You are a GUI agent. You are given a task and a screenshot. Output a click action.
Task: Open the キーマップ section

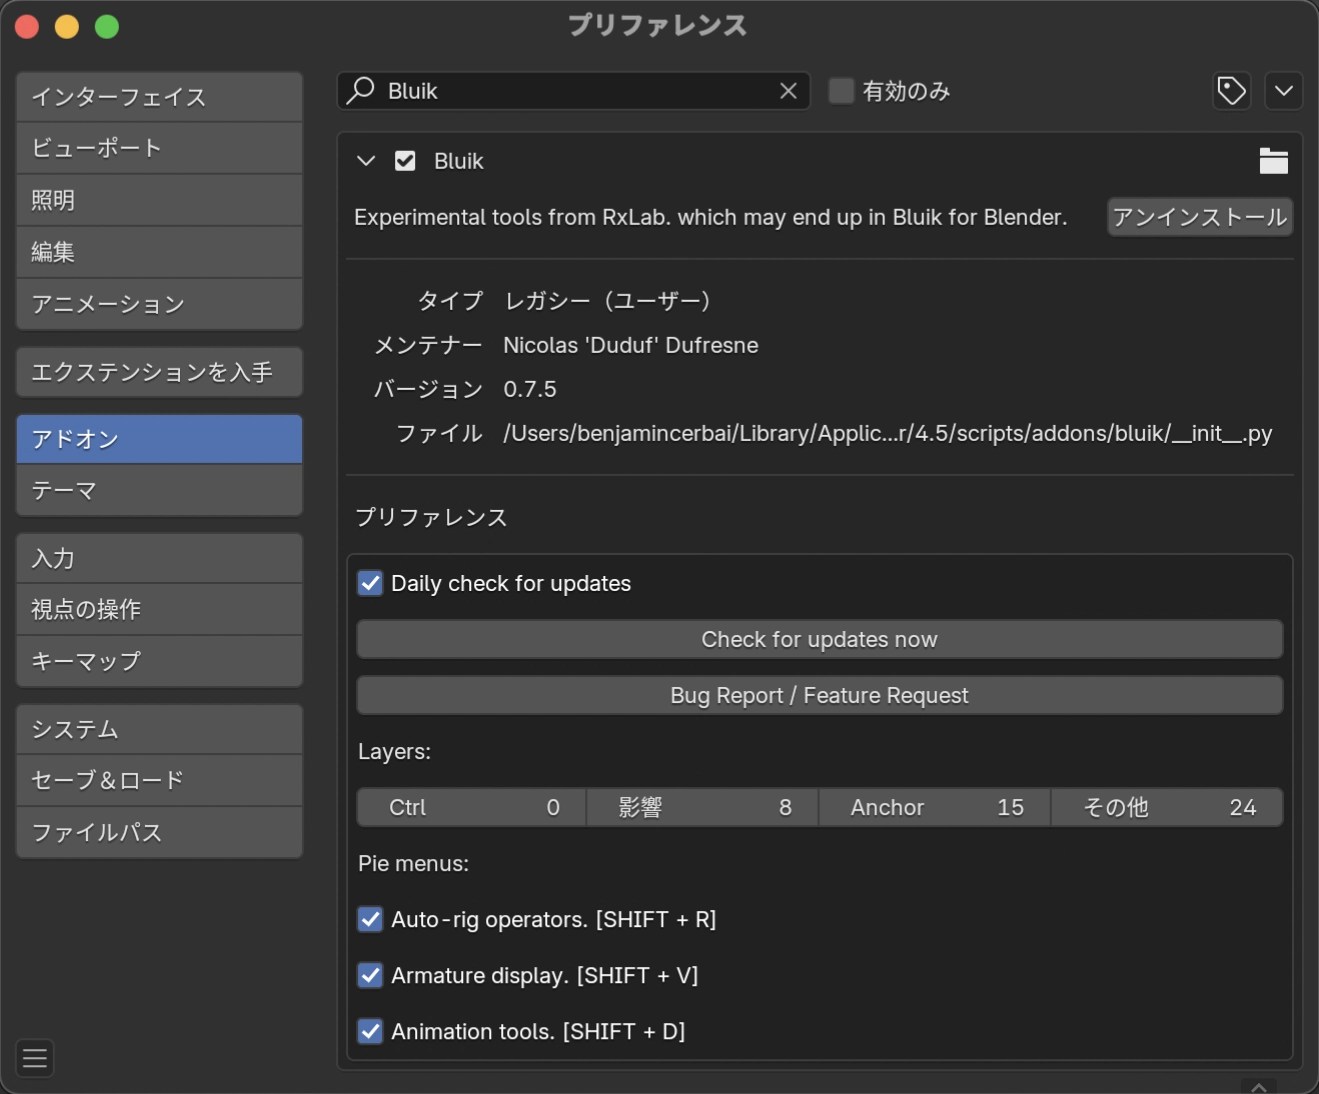[159, 661]
